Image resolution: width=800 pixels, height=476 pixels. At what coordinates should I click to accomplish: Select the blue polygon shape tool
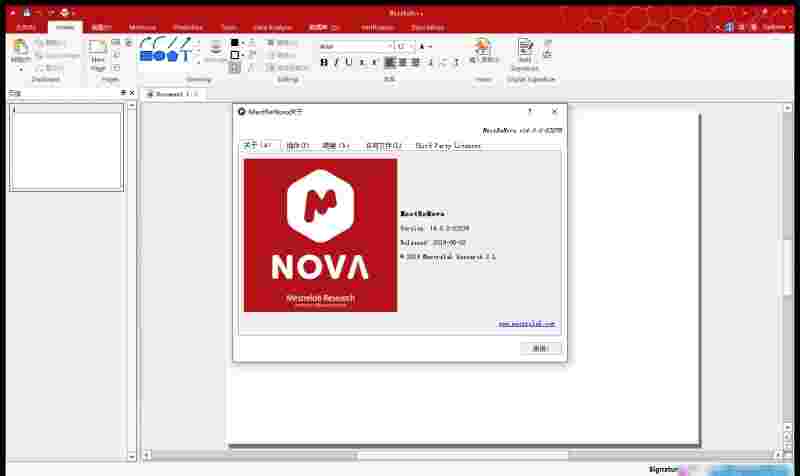point(172,56)
